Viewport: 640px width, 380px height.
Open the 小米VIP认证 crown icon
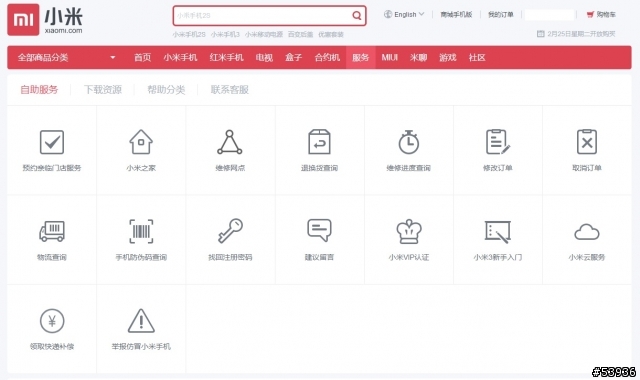409,231
